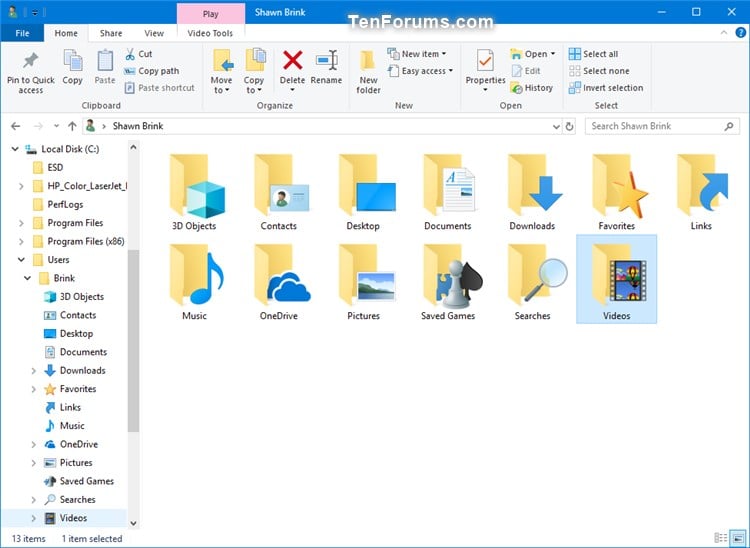Collapse the Users tree node
The image size is (750, 548).
pyautogui.click(x=21, y=260)
